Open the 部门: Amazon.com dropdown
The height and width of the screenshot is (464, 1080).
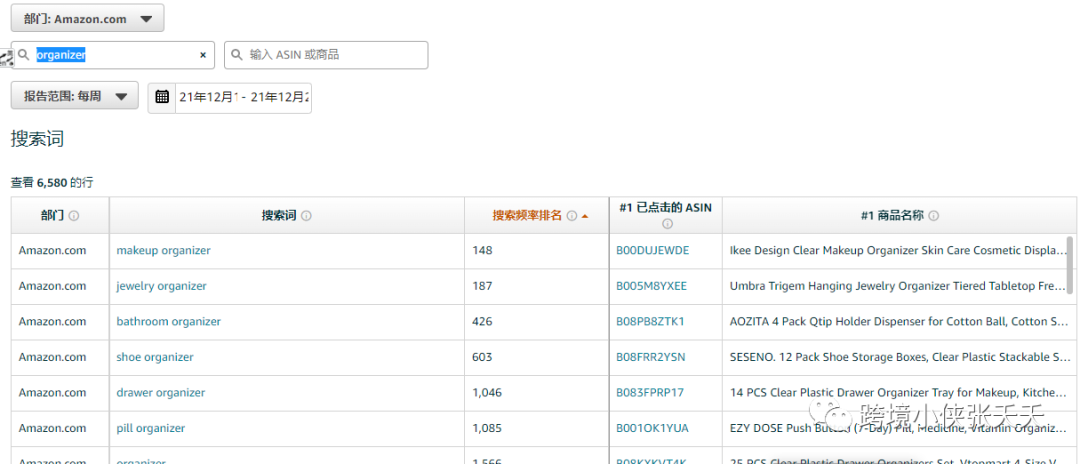[x=87, y=19]
